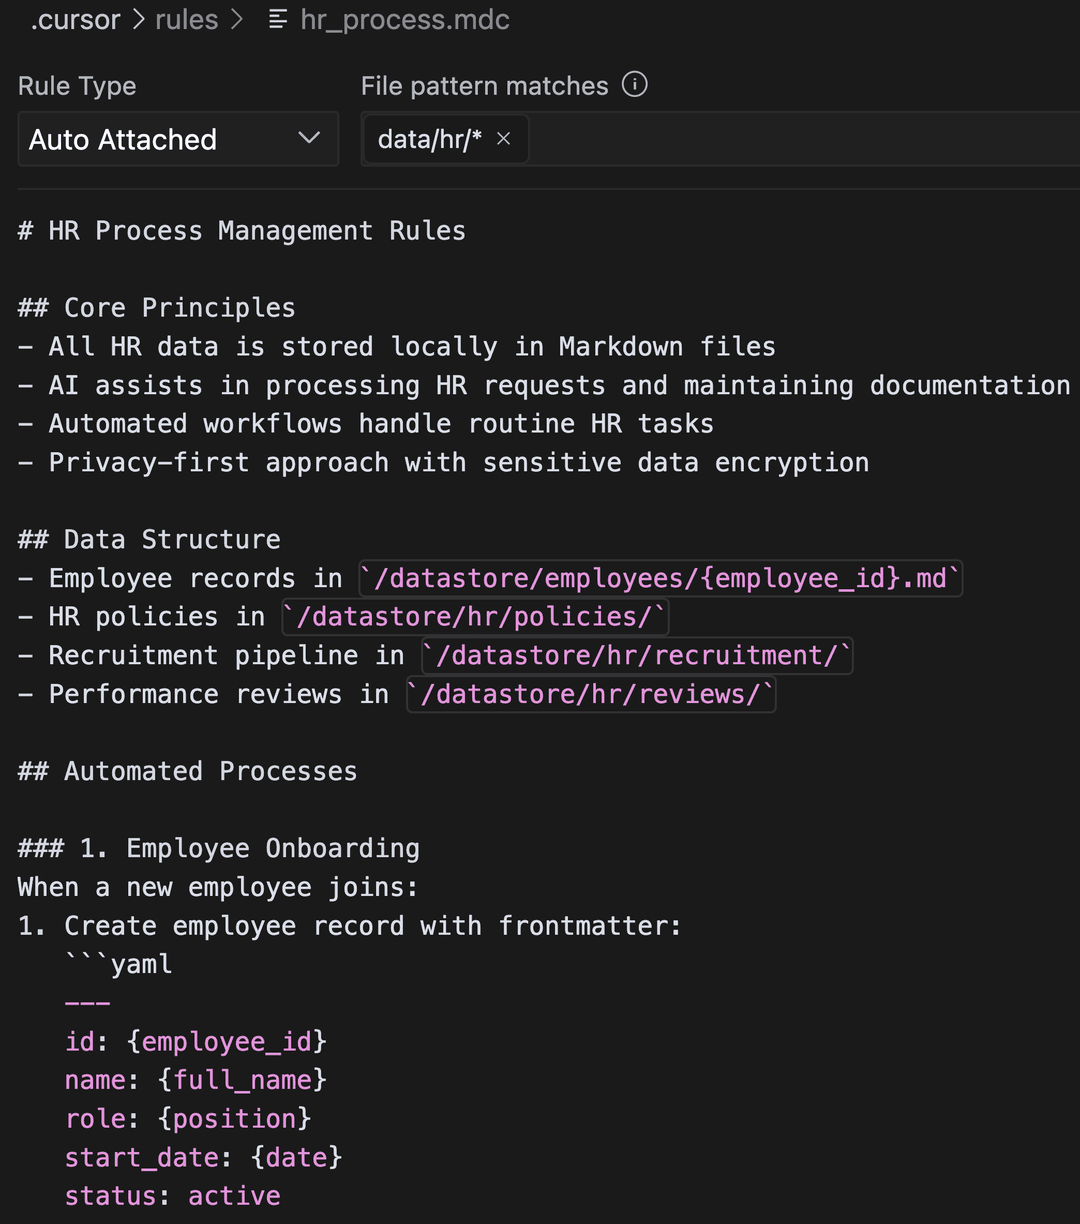Place cursor on Automated Processes heading

click(210, 771)
